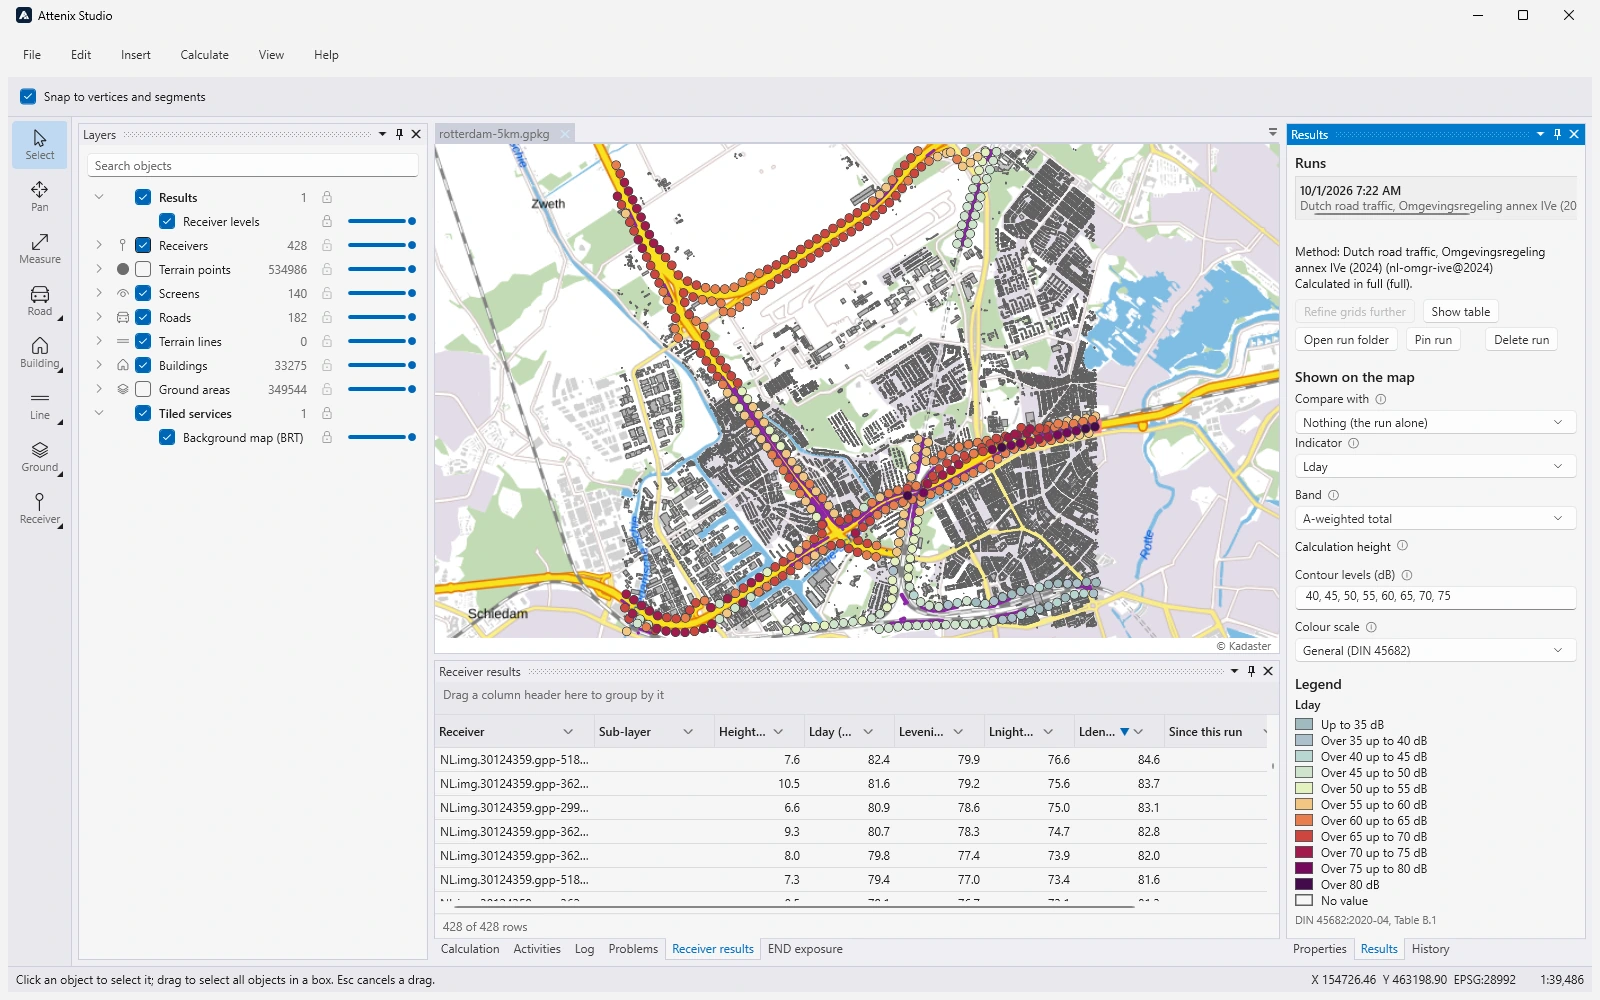Select the Ground area tool

(x=40, y=457)
